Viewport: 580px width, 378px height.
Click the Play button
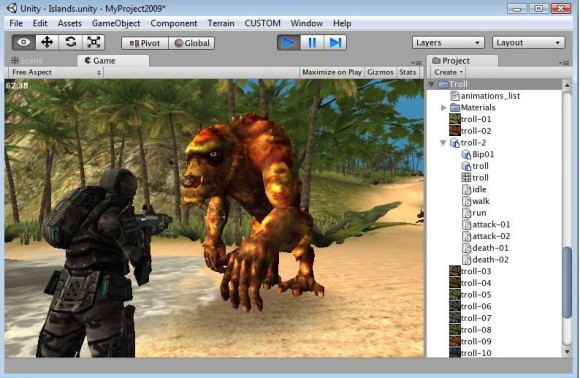click(x=289, y=43)
